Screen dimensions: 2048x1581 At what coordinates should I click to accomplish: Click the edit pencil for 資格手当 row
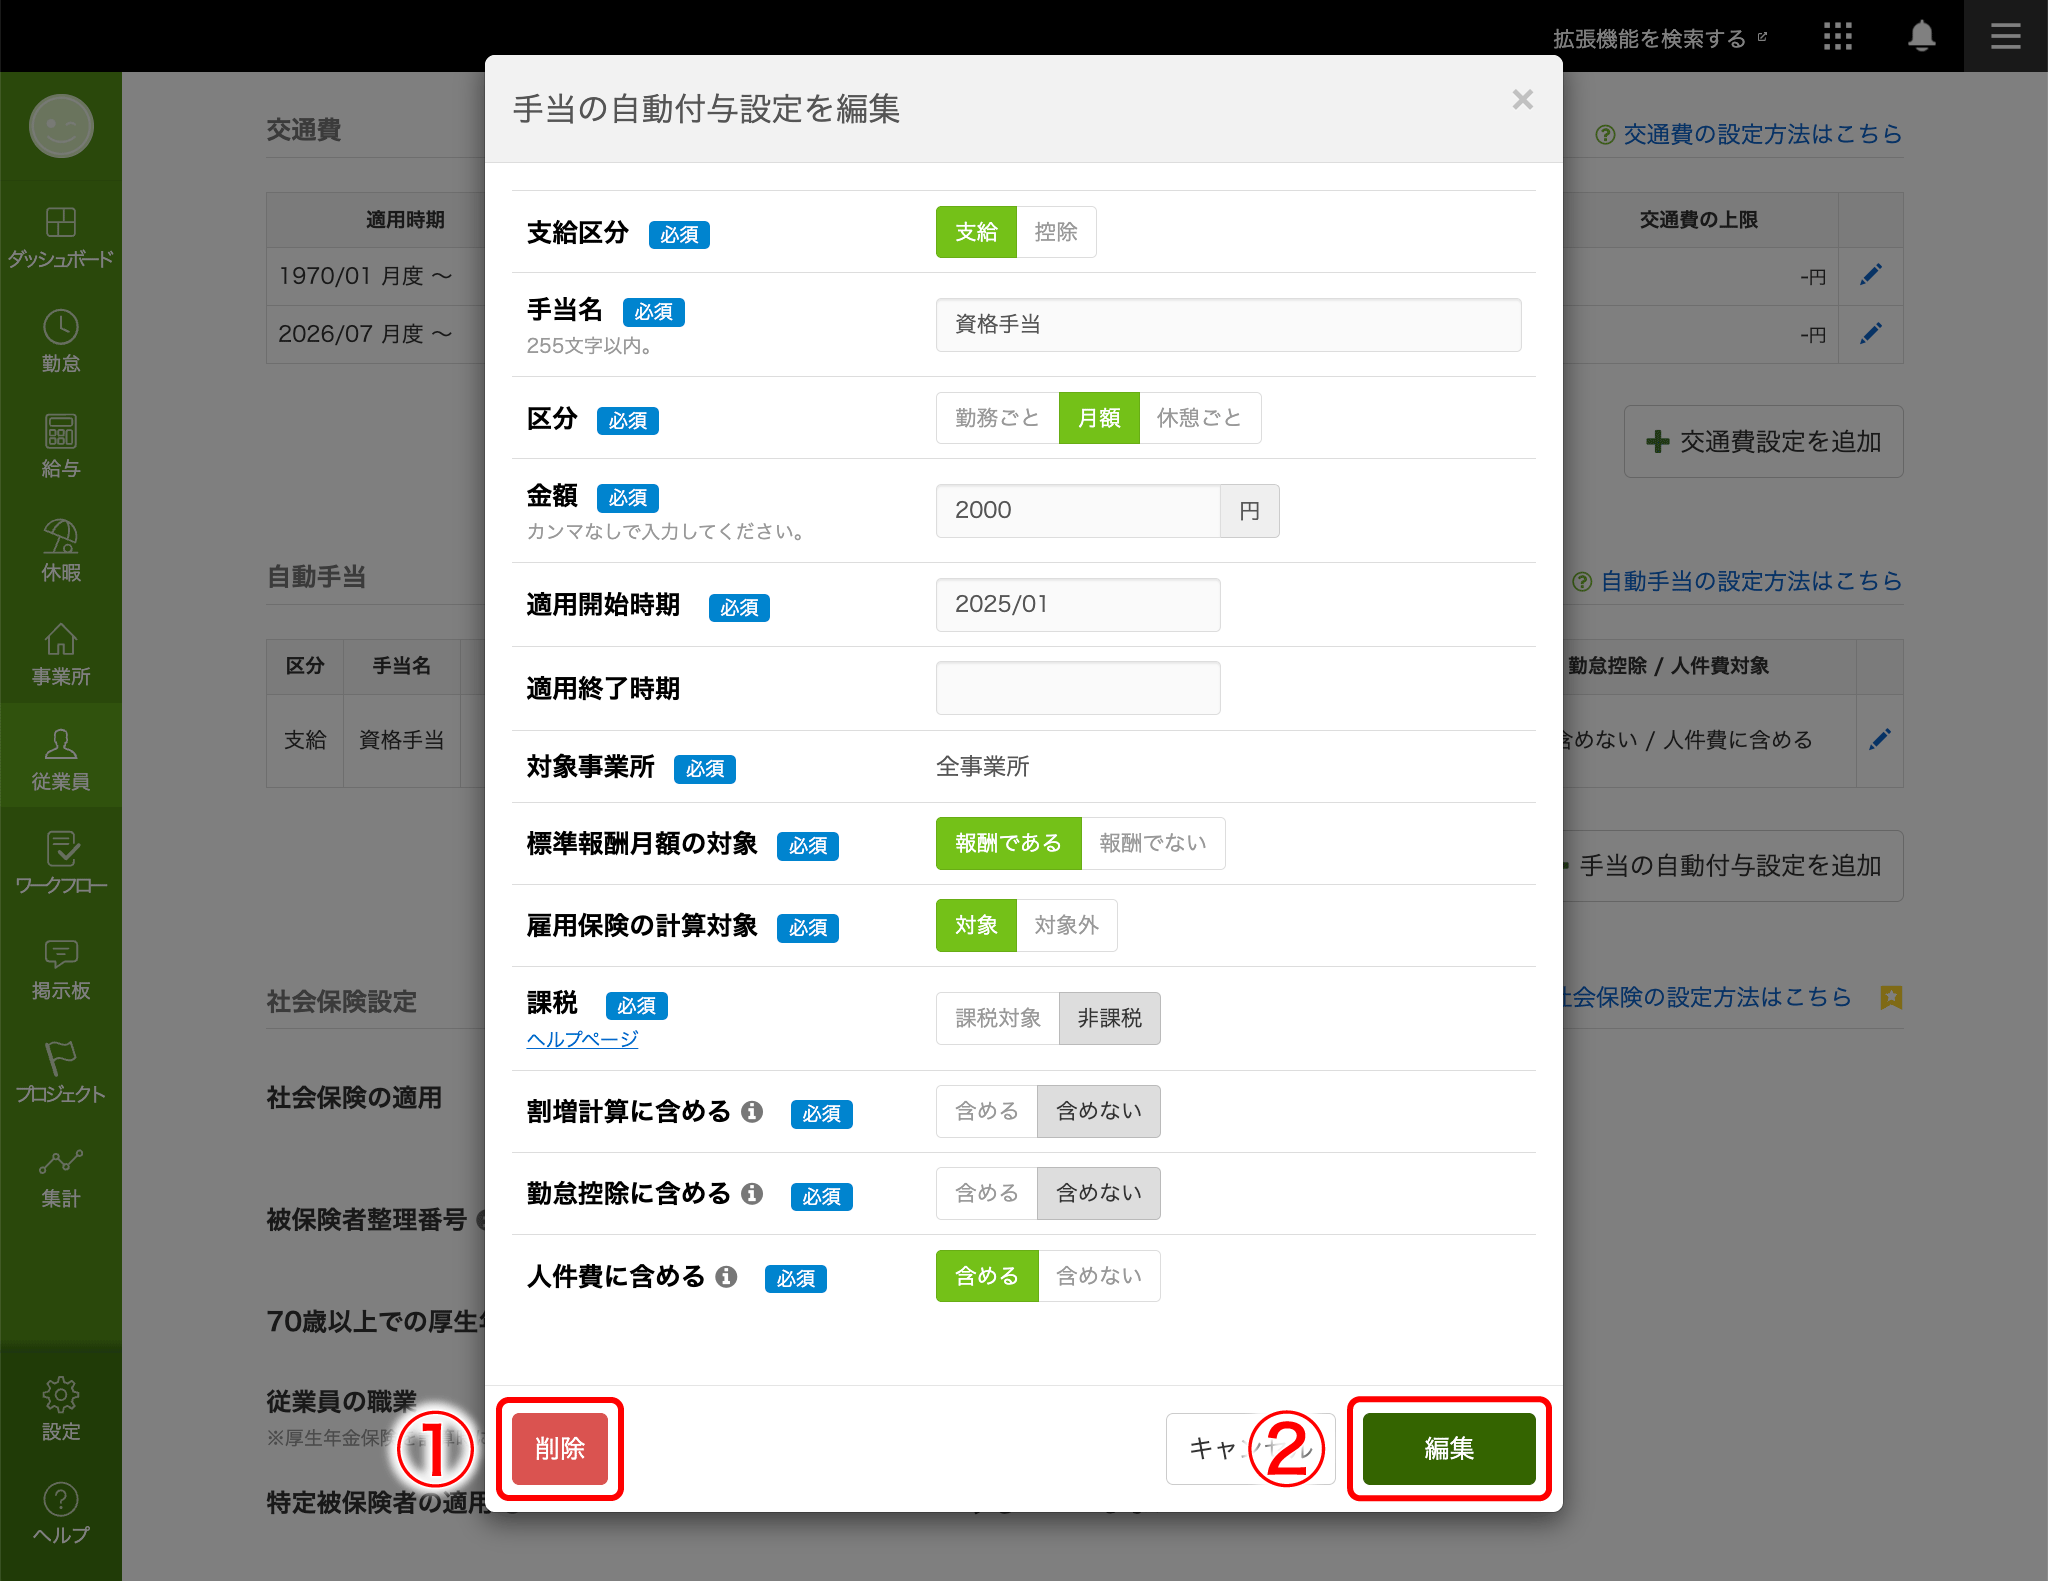pos(1879,739)
